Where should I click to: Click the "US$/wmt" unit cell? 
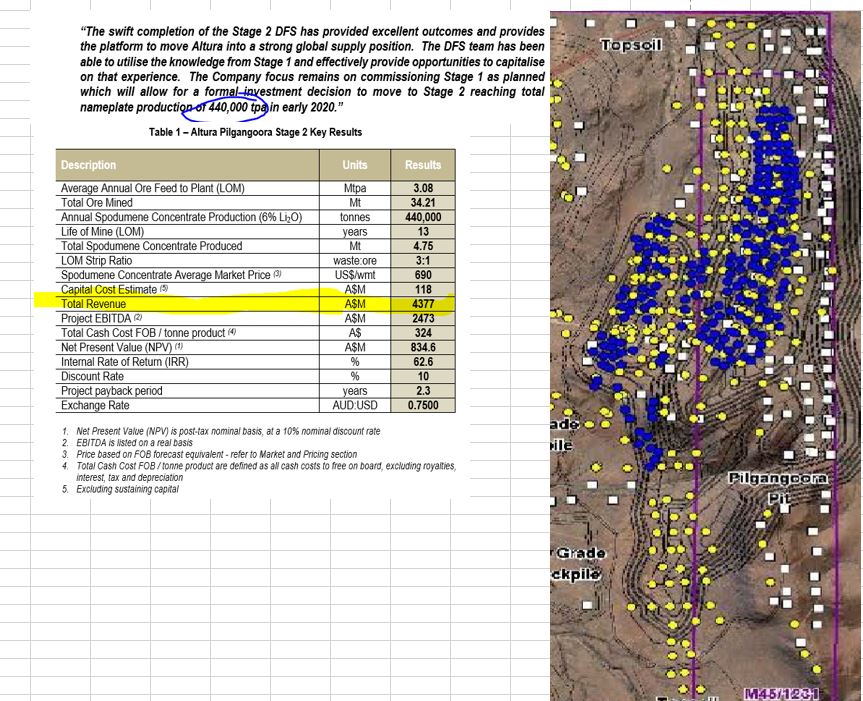click(355, 275)
